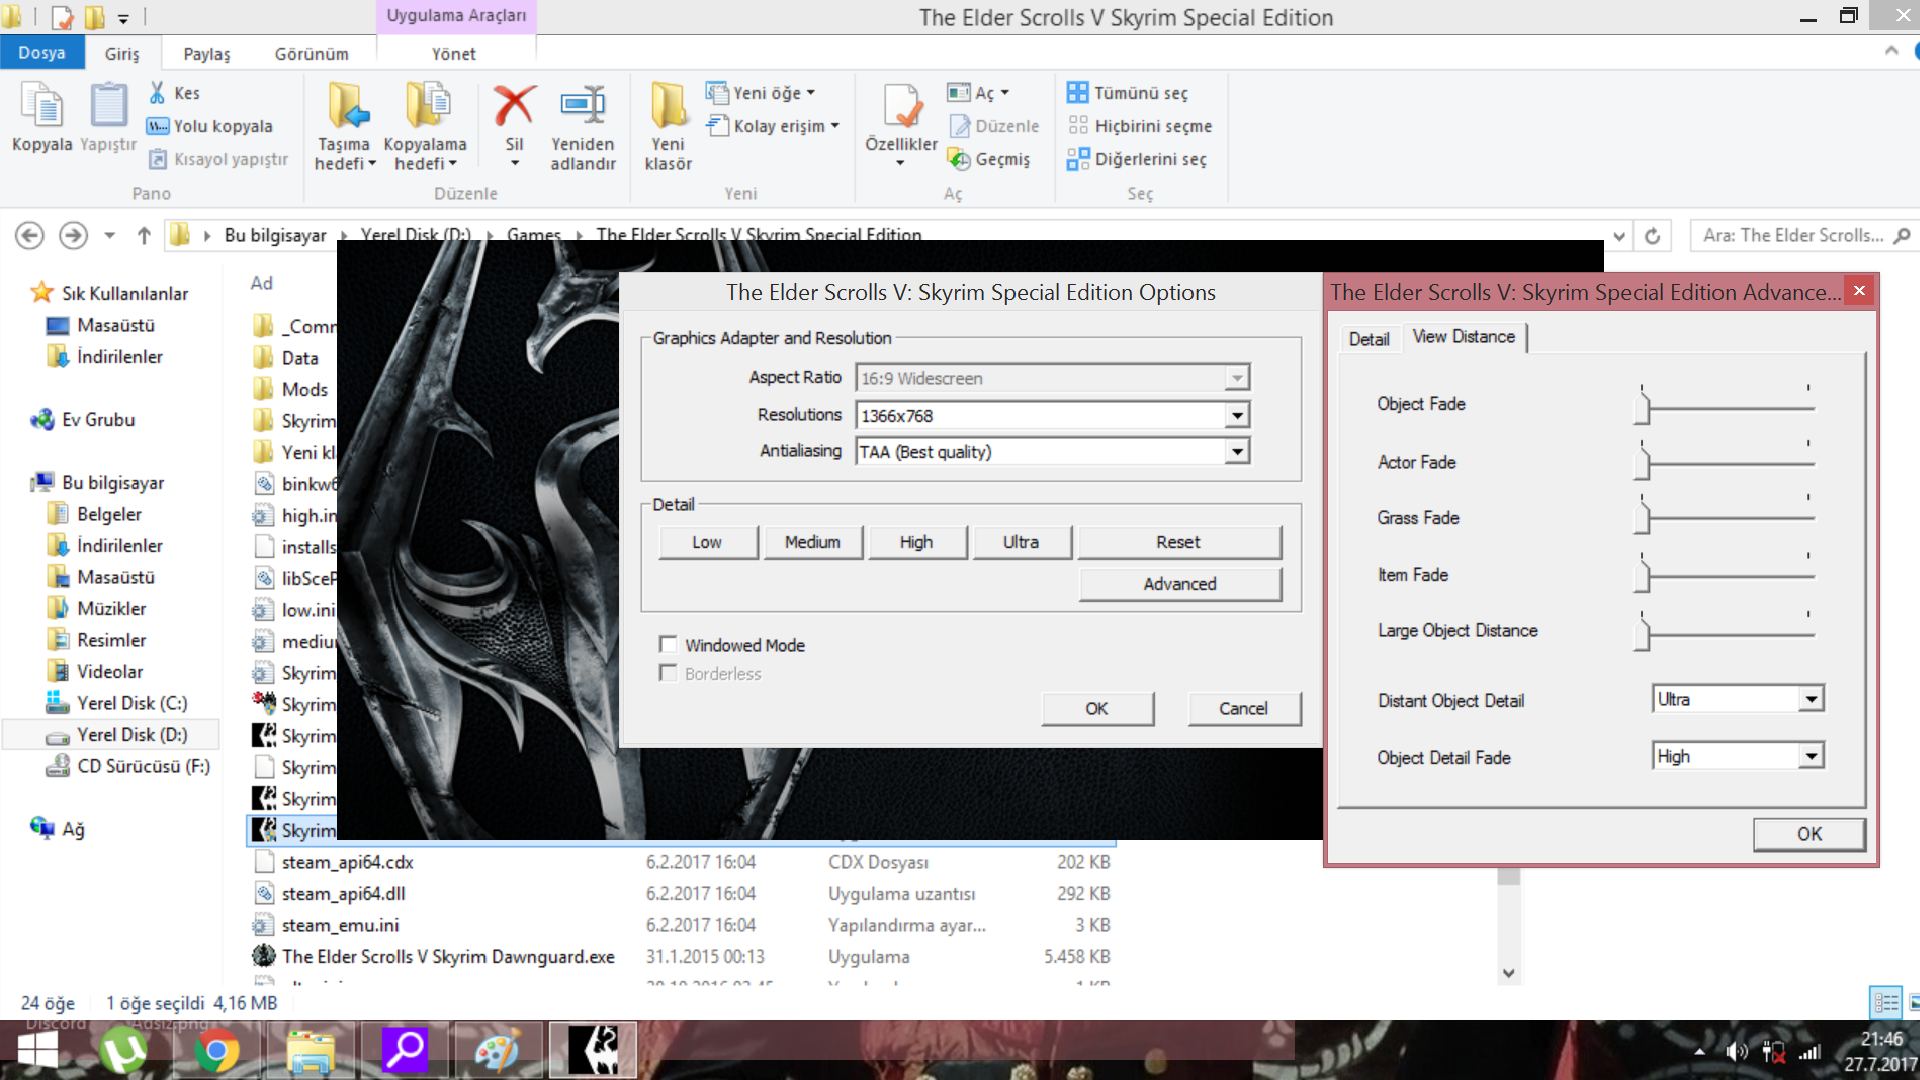This screenshot has width=1920, height=1080.
Task: Click the Advanced button in Options
Action: 1180,584
